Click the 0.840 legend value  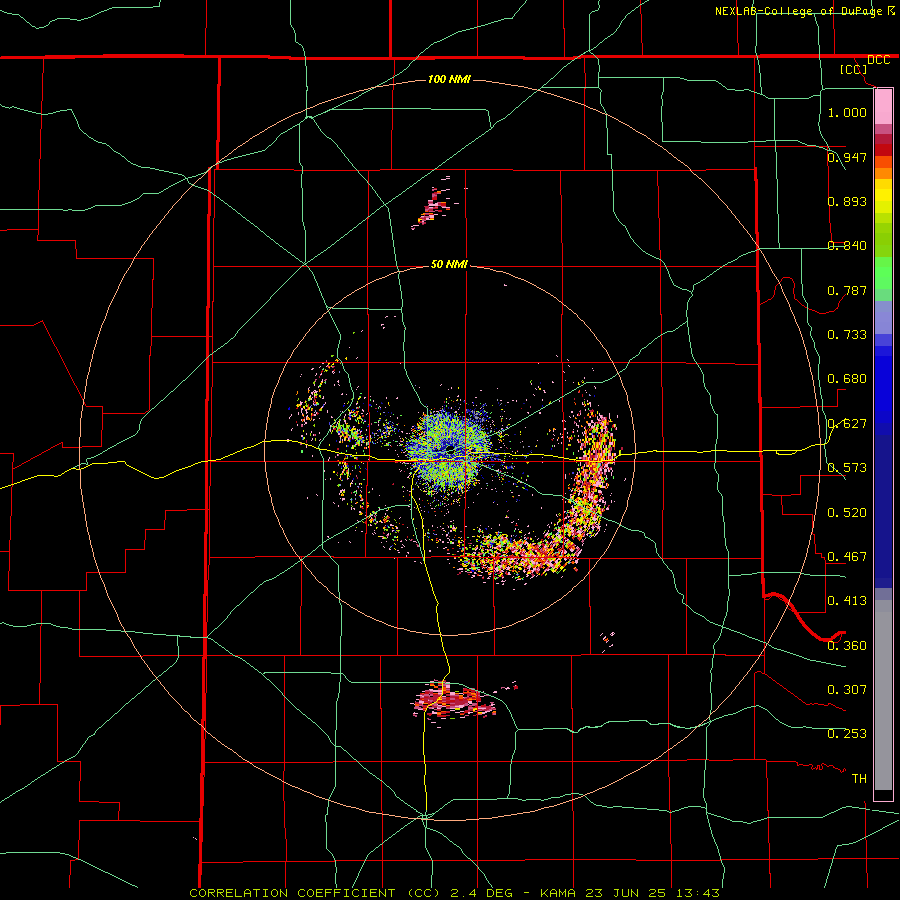pos(847,246)
